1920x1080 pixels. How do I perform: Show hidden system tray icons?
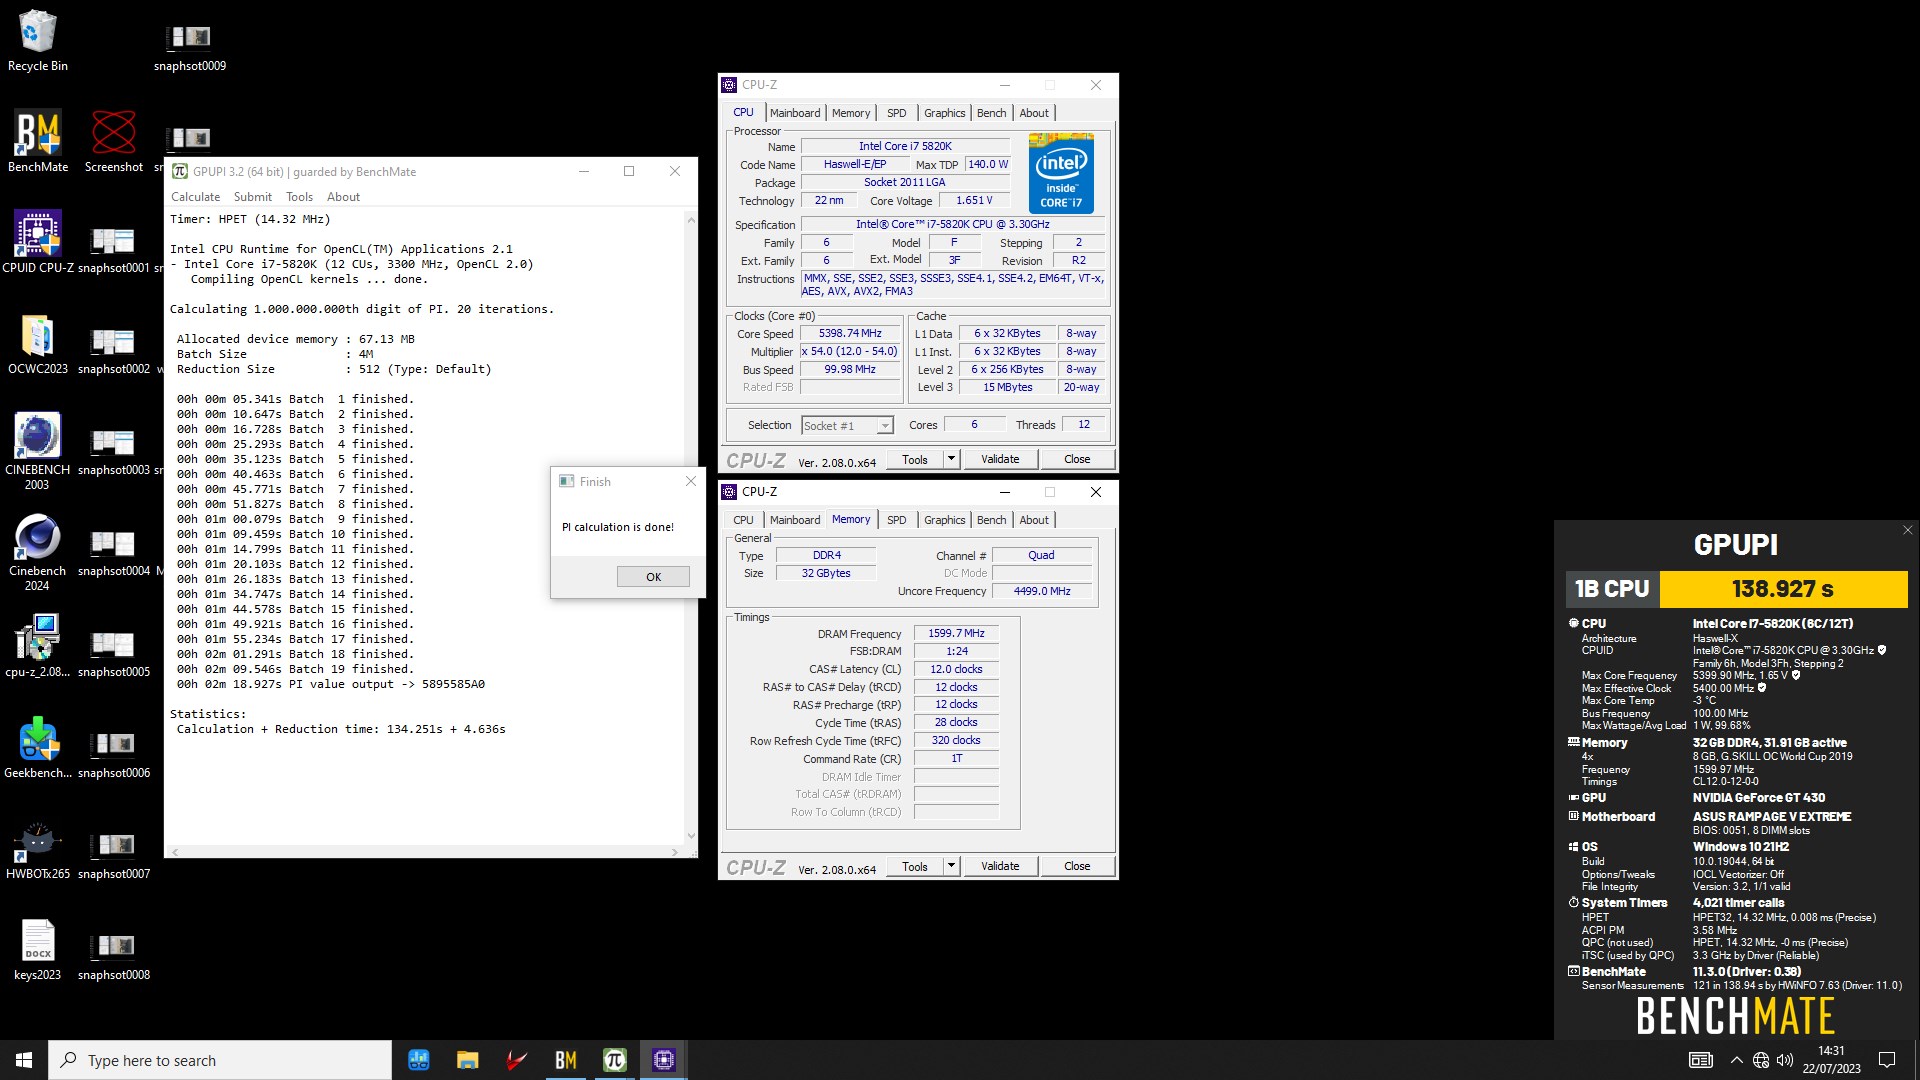tap(1736, 1060)
